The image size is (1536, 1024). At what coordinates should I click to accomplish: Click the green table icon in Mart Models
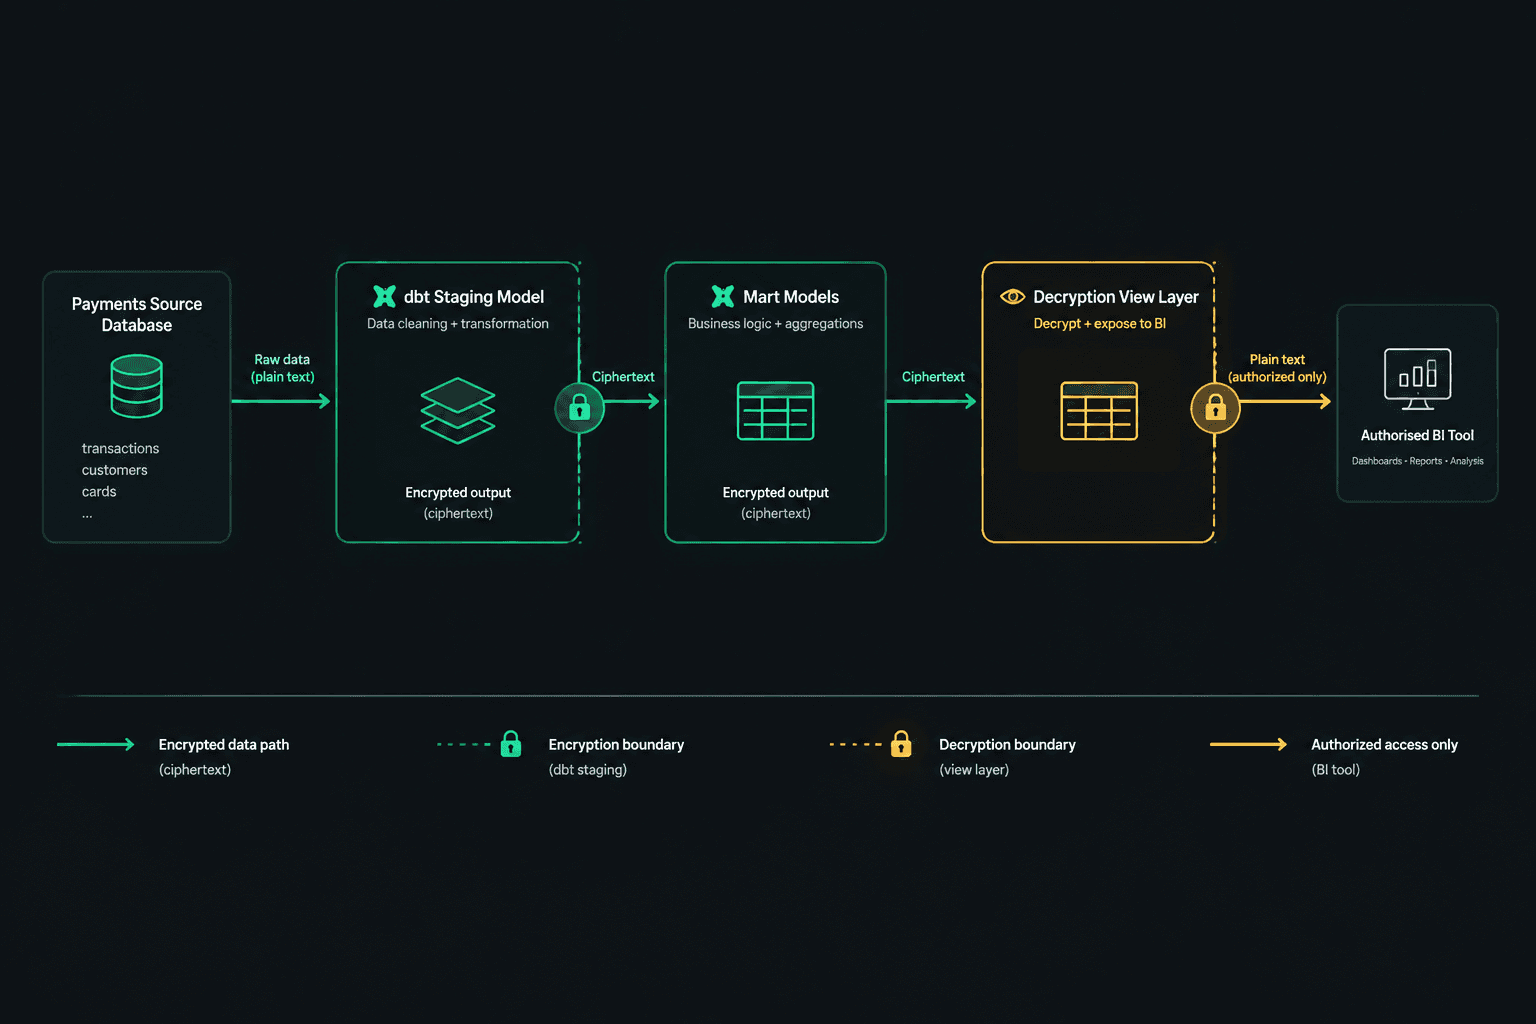click(776, 411)
